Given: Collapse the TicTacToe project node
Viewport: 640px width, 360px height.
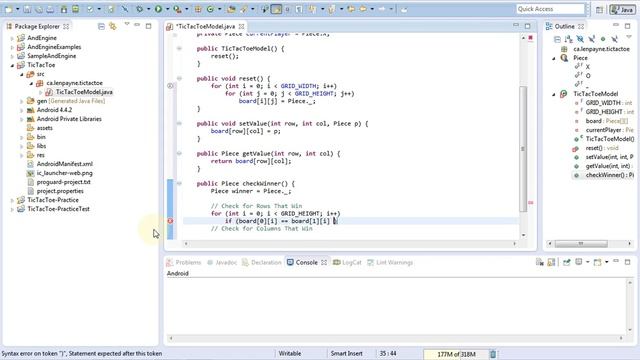Looking at the screenshot, I should tap(12, 65).
